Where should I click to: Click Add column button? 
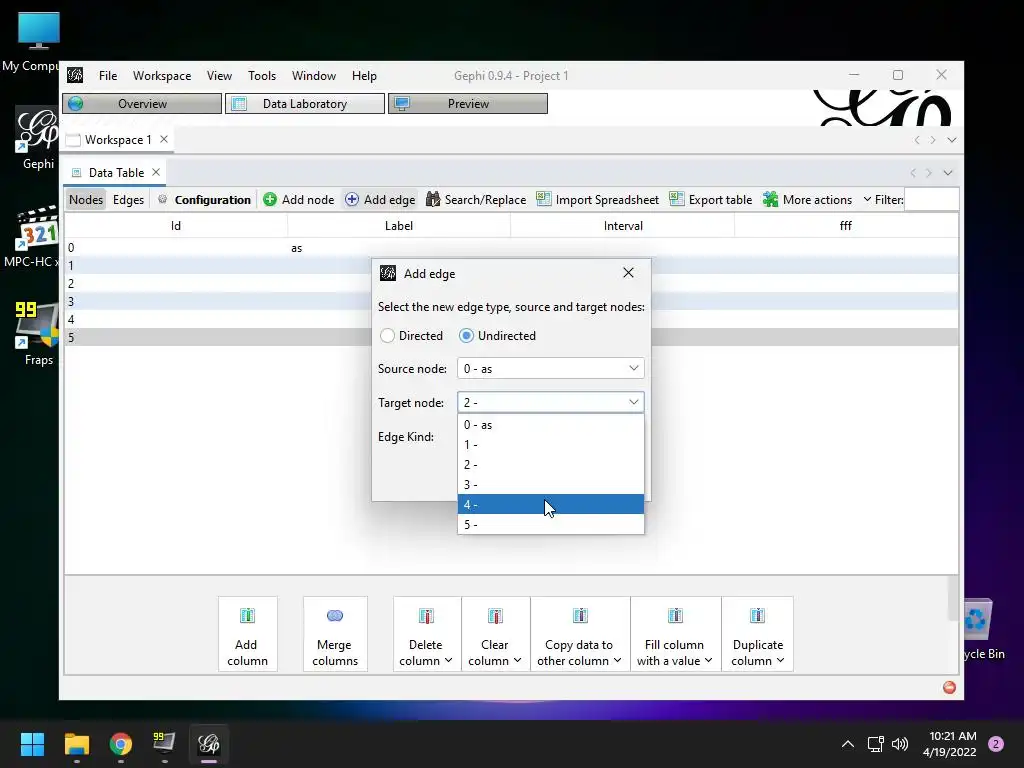(248, 634)
